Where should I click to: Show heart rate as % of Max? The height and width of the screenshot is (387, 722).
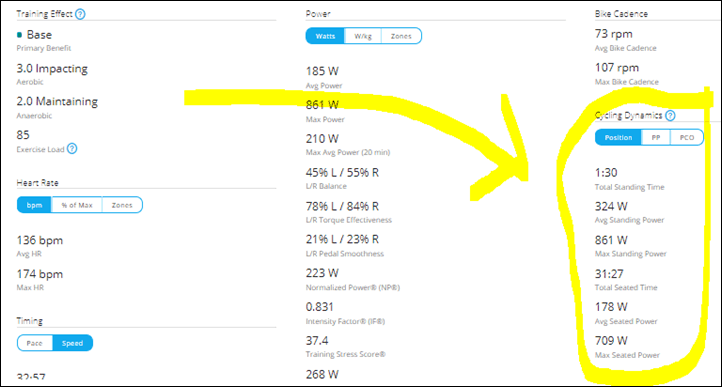(77, 205)
